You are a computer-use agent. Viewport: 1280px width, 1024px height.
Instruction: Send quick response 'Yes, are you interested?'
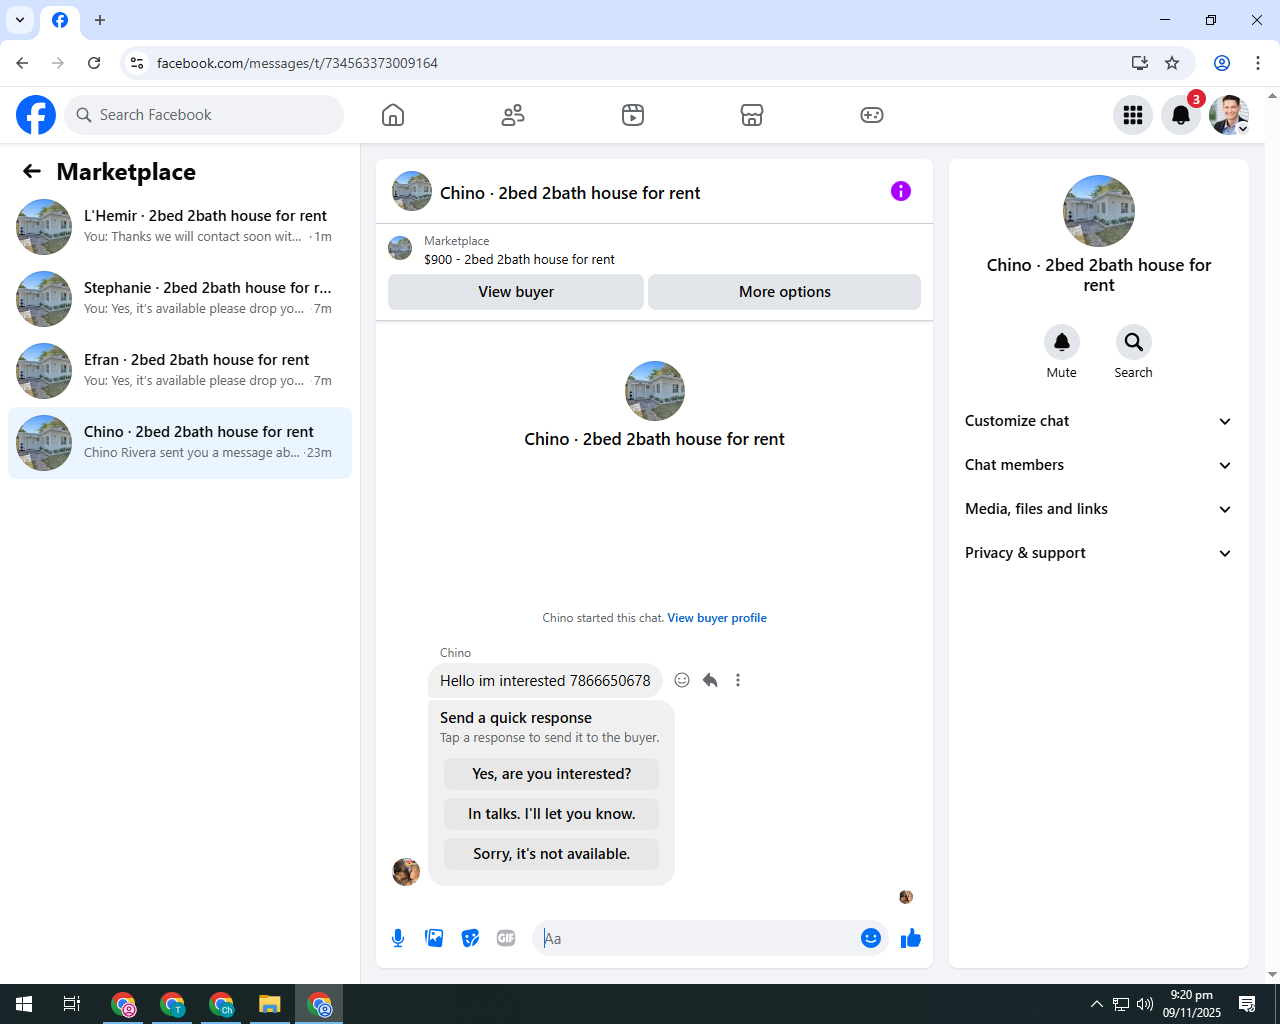(552, 774)
